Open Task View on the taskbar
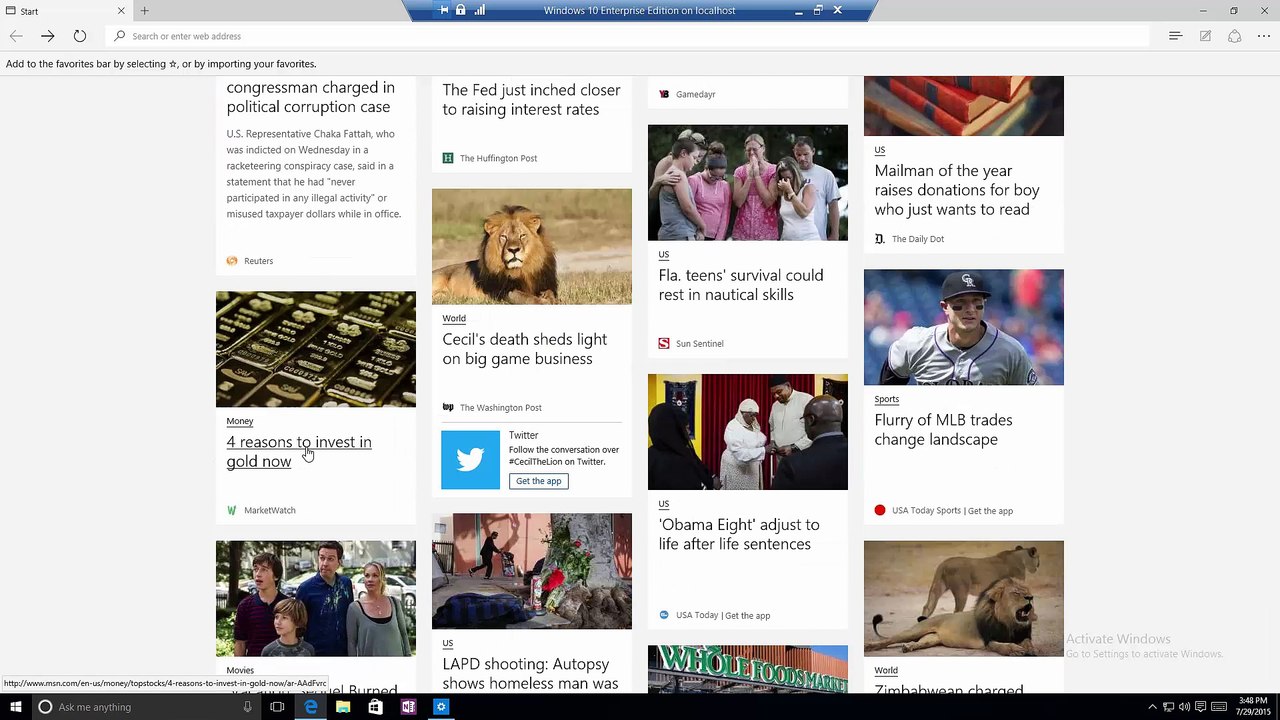Image resolution: width=1280 pixels, height=720 pixels. (x=277, y=707)
